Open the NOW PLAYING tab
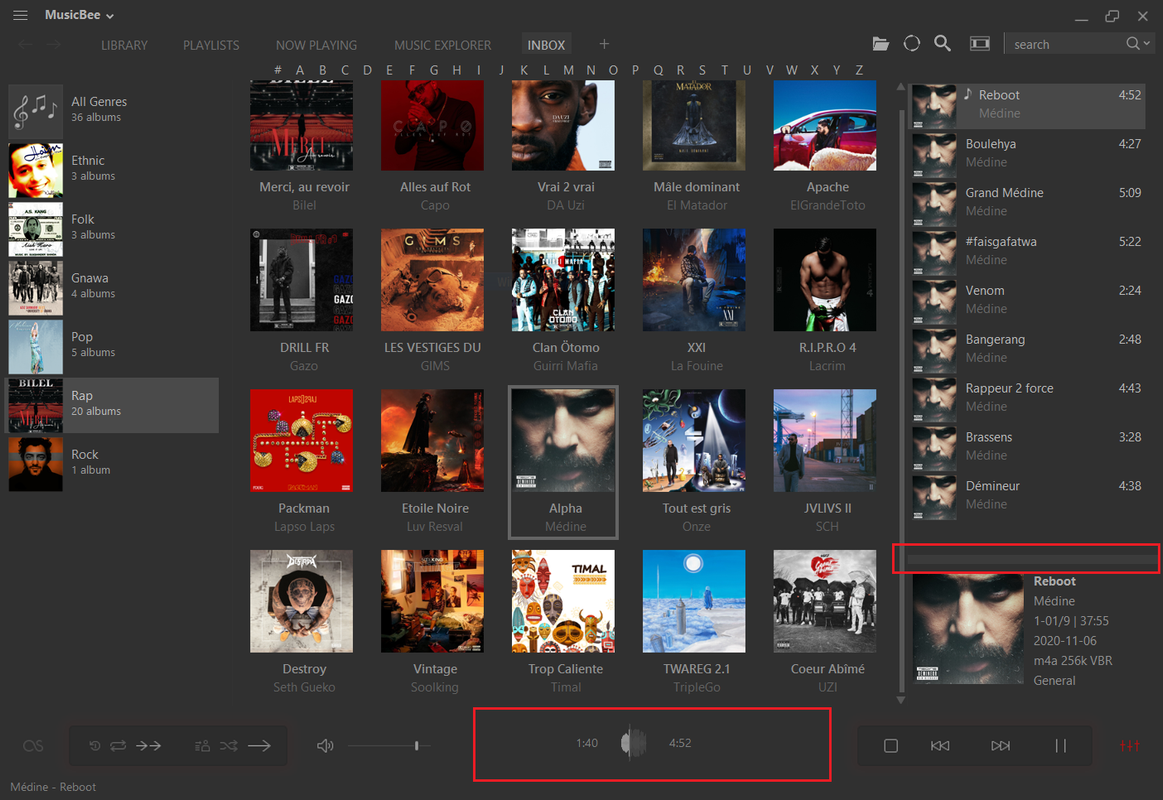The width and height of the screenshot is (1163, 800). (316, 45)
